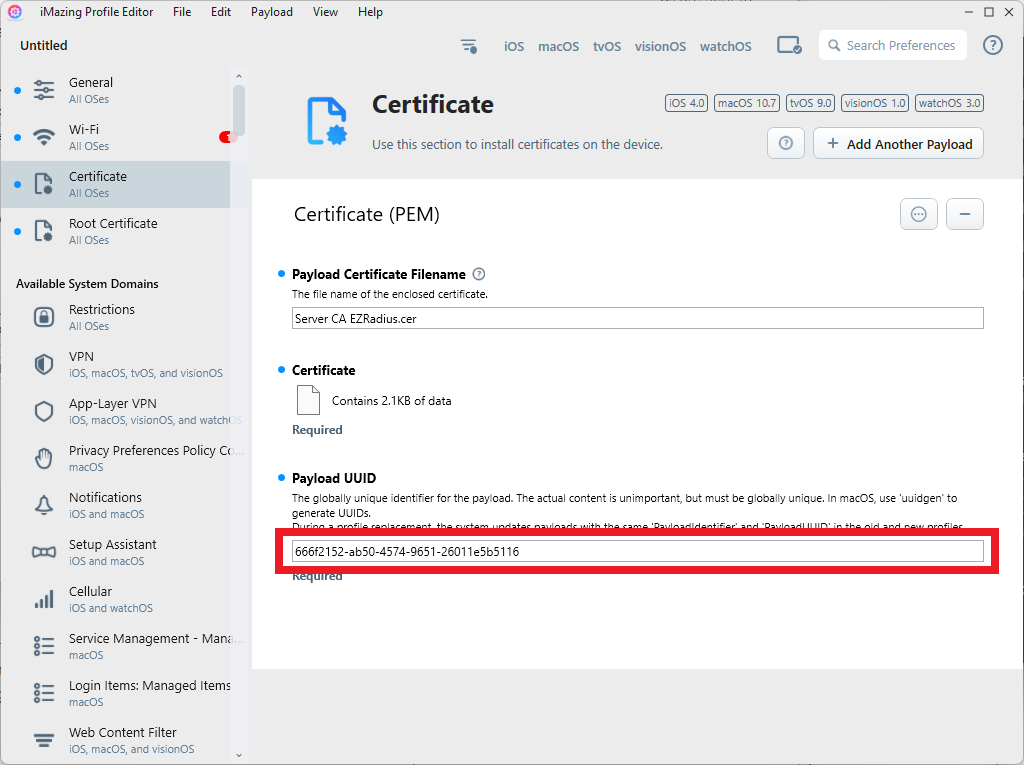Screen dimensions: 1024x765
Task: Click the visionOS 1.0 version badge
Action: pyautogui.click(x=874, y=103)
